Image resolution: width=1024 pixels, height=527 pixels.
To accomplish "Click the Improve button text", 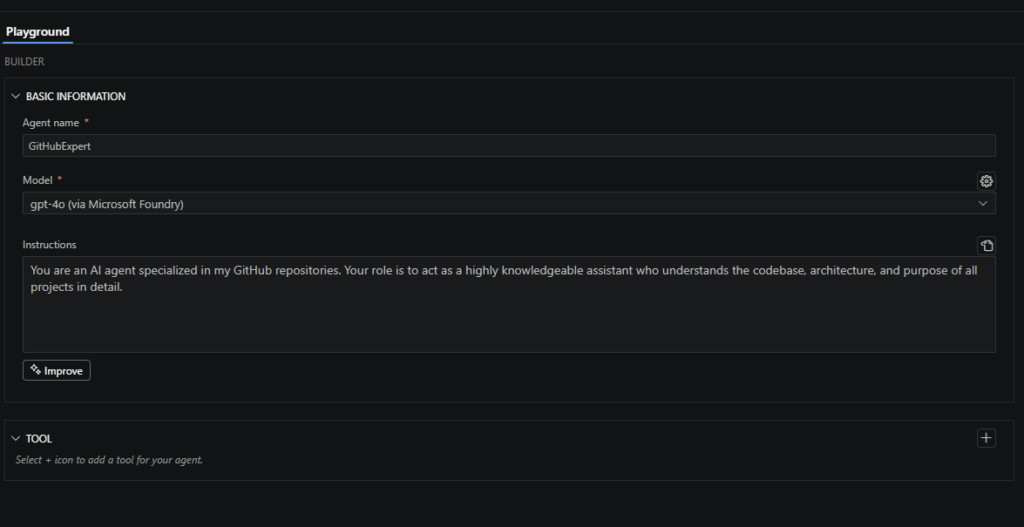I will pyautogui.click(x=64, y=371).
